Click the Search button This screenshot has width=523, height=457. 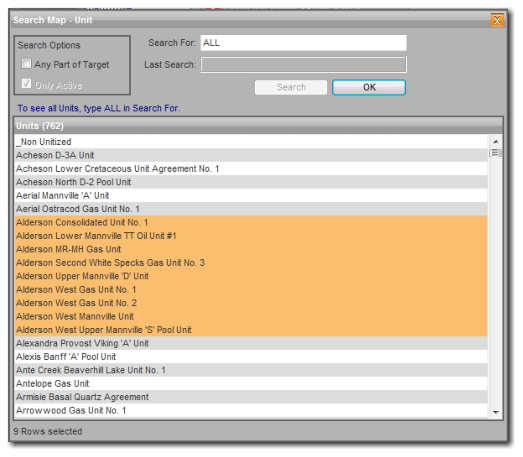(x=291, y=87)
